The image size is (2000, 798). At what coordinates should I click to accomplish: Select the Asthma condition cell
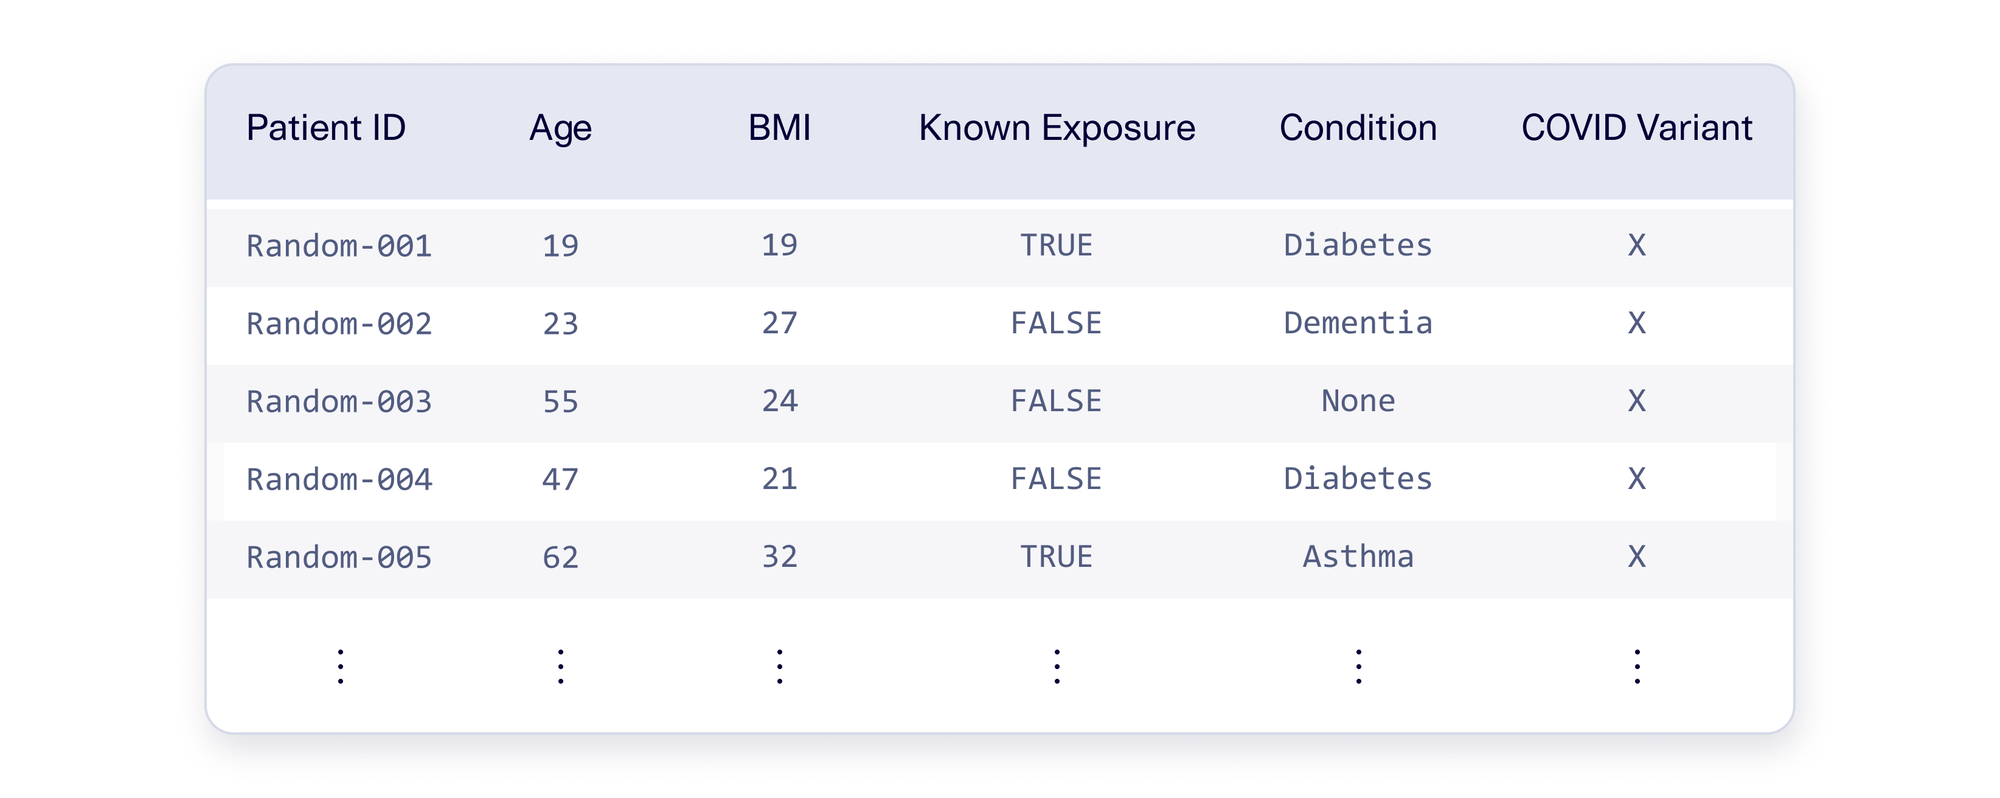point(1357,557)
